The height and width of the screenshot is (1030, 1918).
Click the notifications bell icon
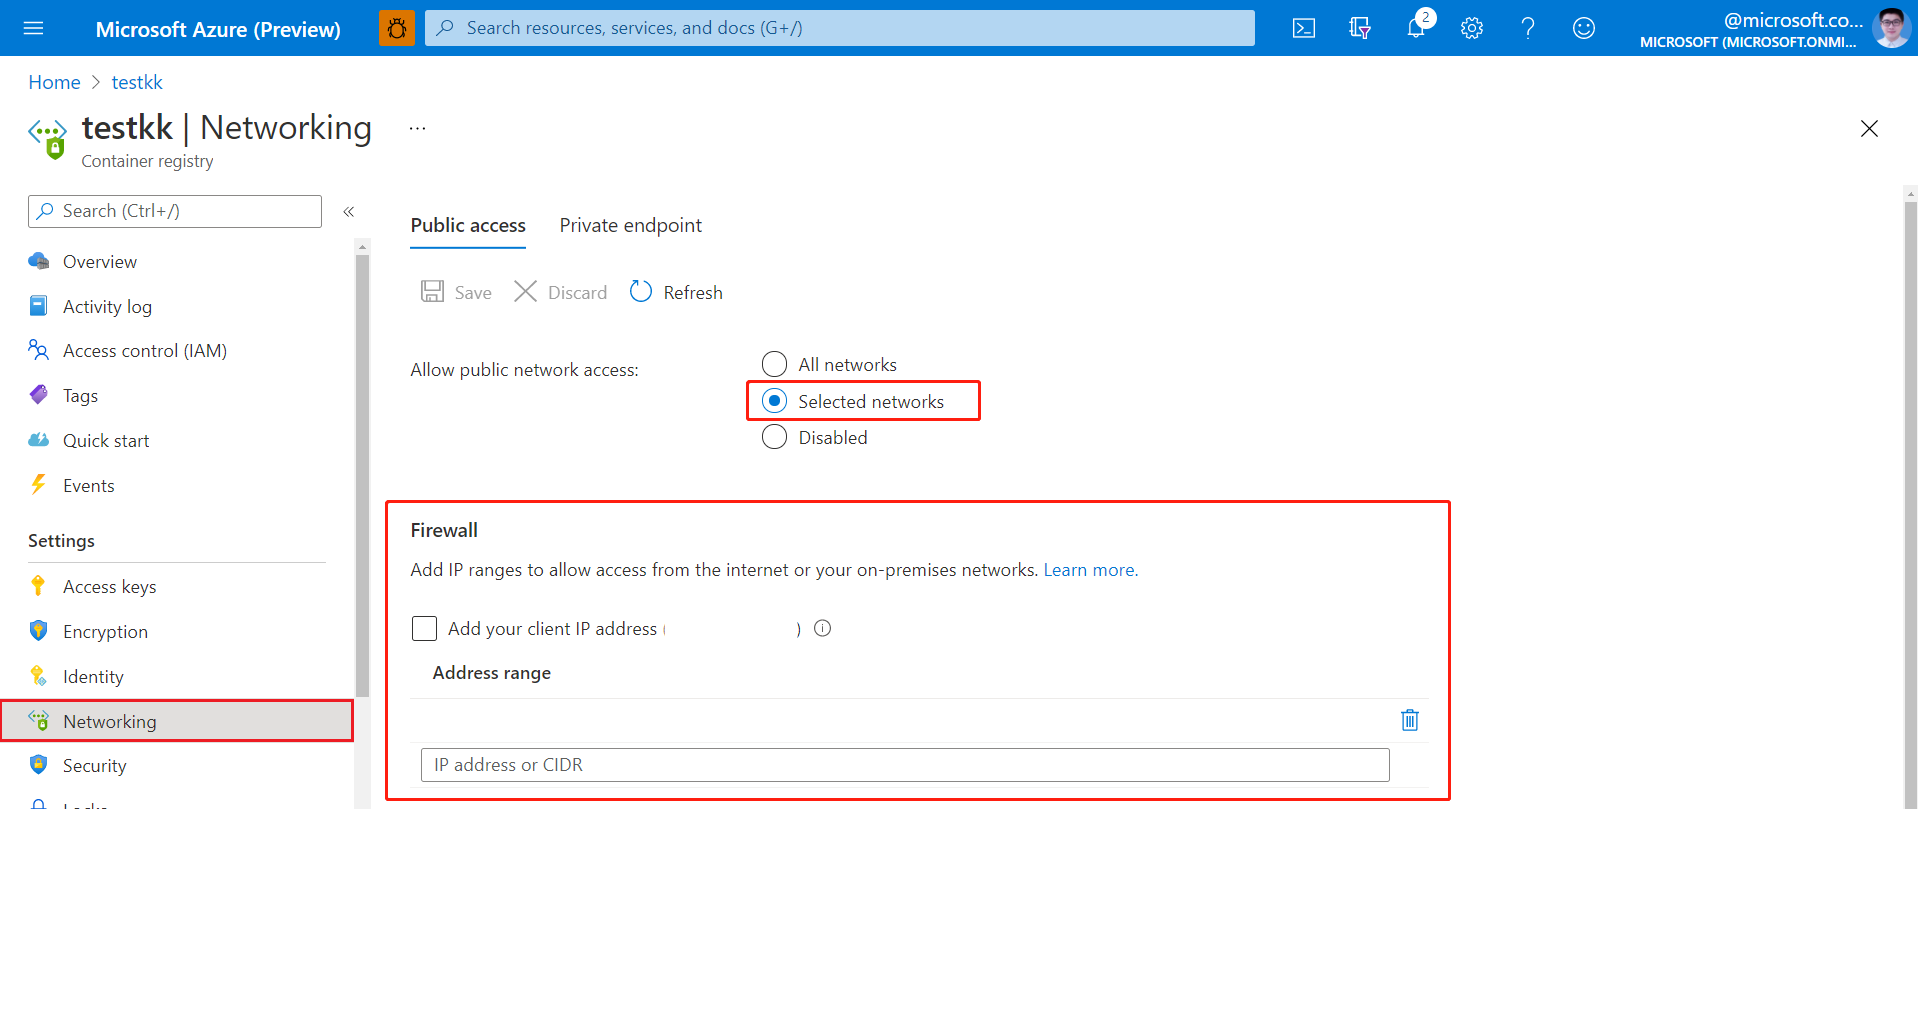(1415, 28)
